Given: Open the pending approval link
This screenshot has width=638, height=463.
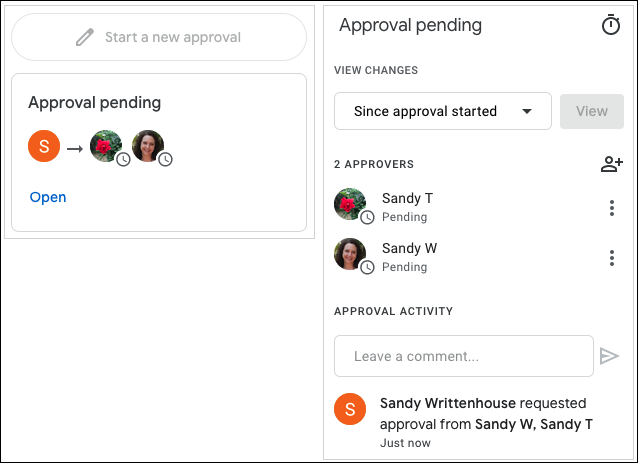Looking at the screenshot, I should (x=48, y=197).
